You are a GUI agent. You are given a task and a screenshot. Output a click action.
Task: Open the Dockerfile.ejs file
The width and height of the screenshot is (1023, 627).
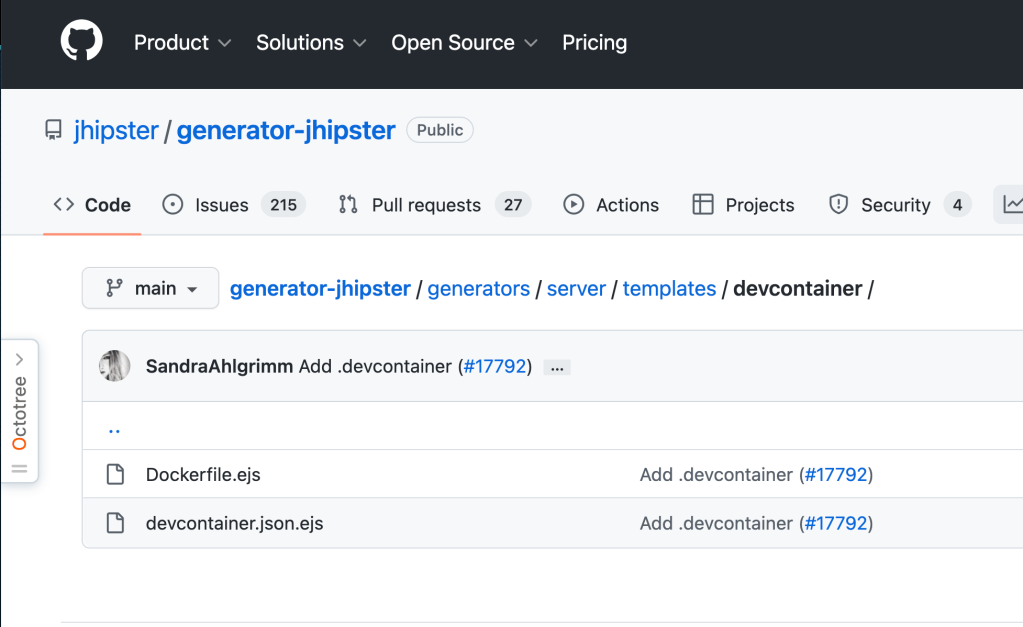click(203, 475)
